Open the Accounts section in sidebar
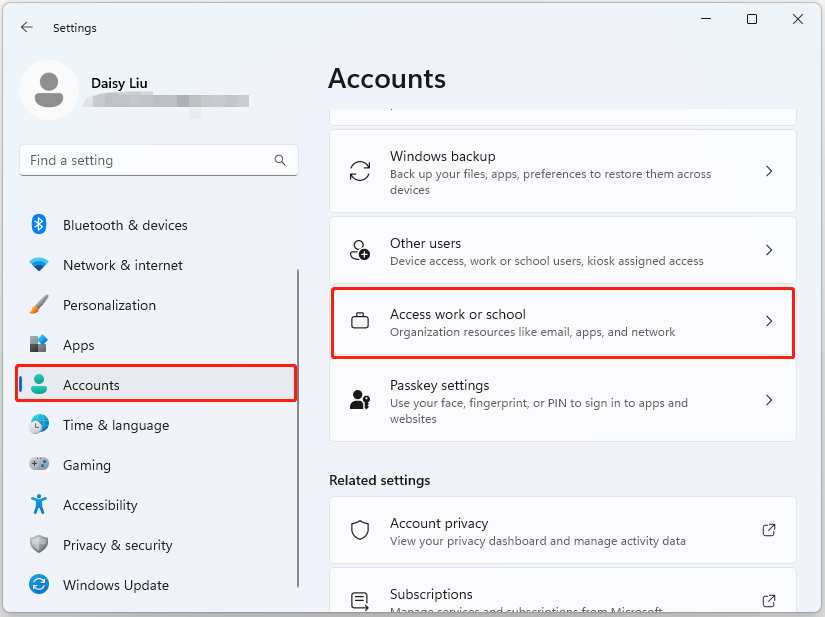825x617 pixels. 91,384
